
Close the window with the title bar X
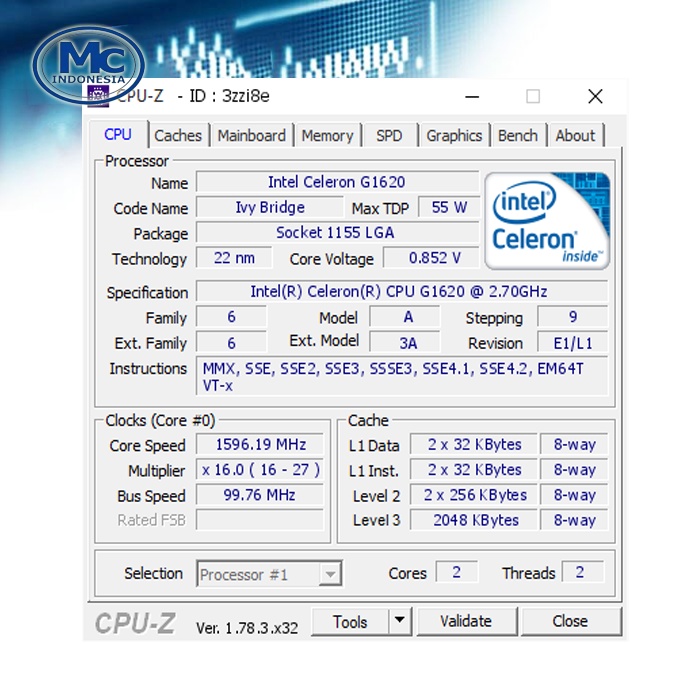point(595,96)
